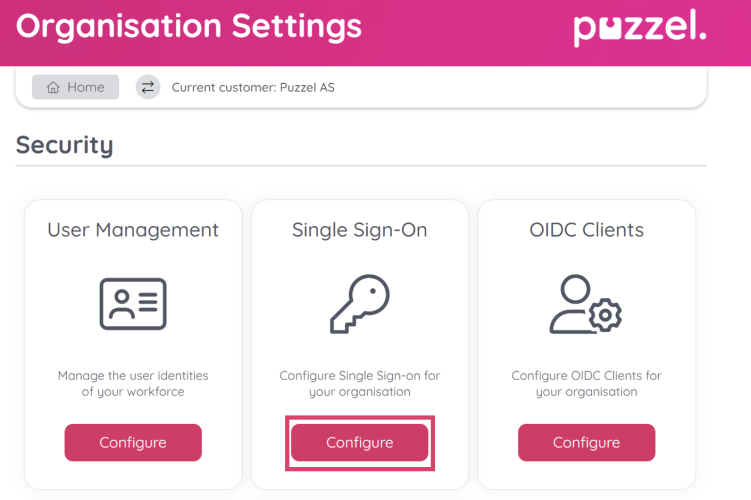Open Configure under Single Sign-On

tap(360, 443)
